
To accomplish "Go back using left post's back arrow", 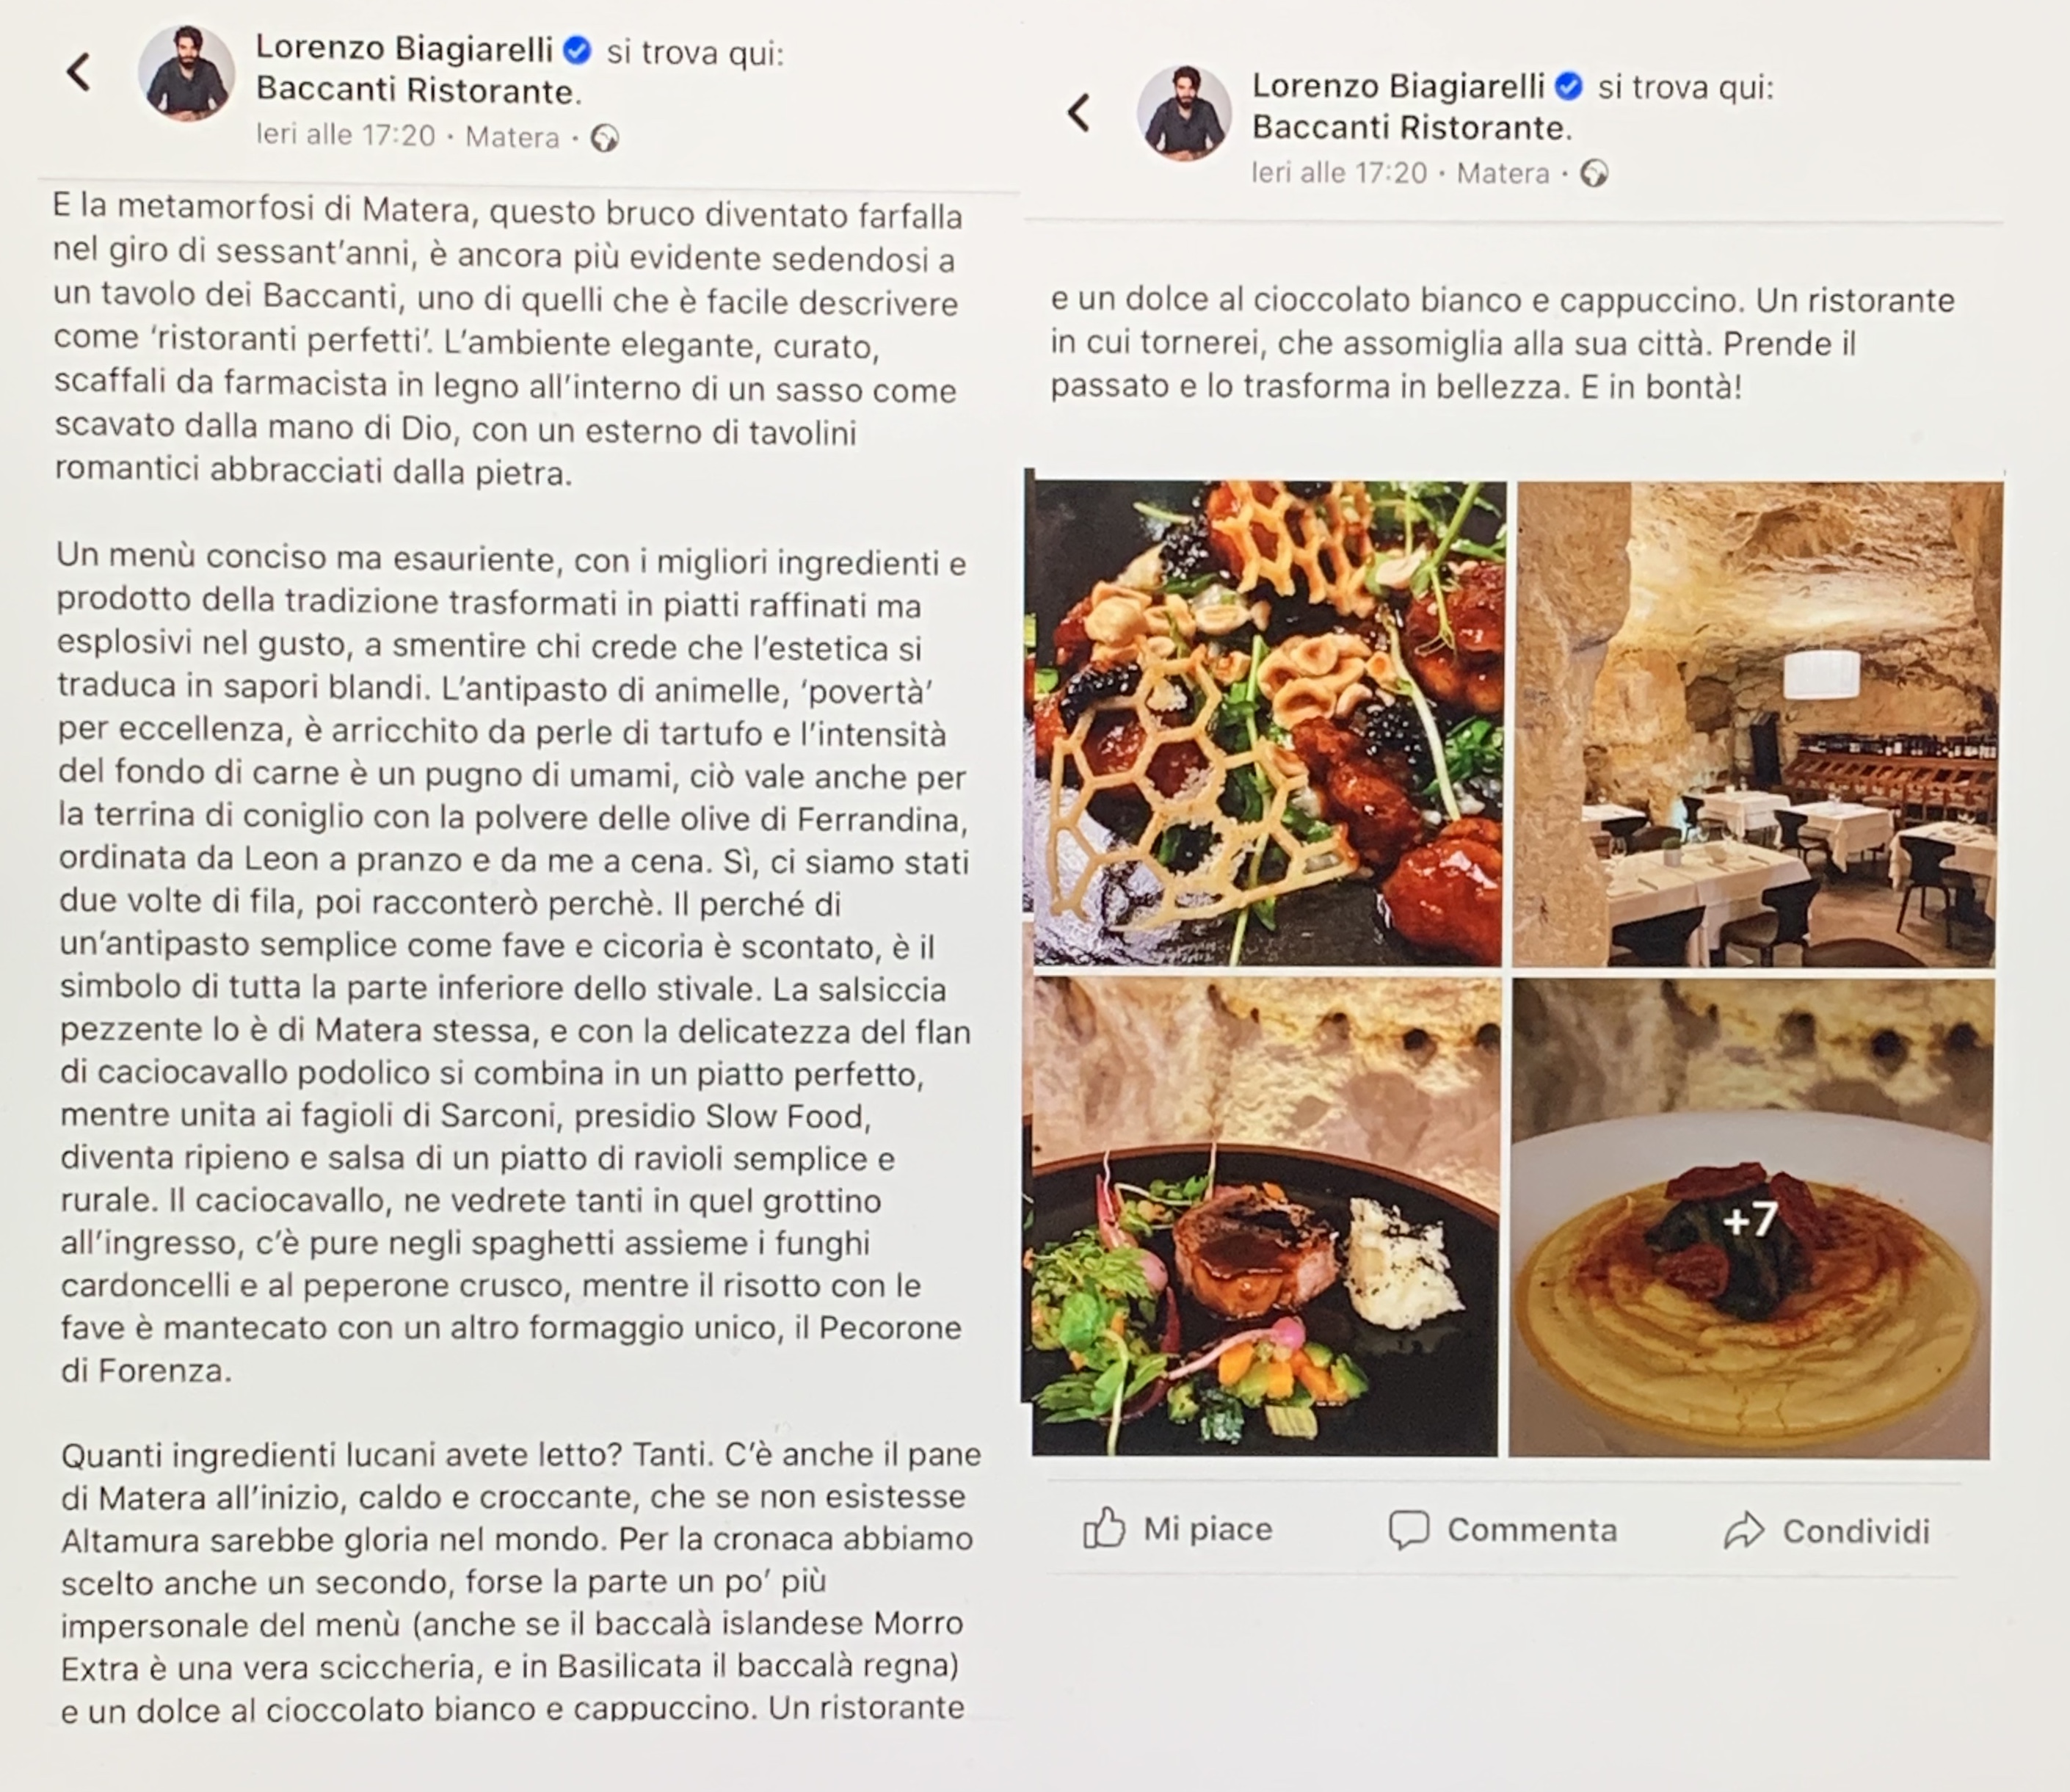I will click(79, 72).
